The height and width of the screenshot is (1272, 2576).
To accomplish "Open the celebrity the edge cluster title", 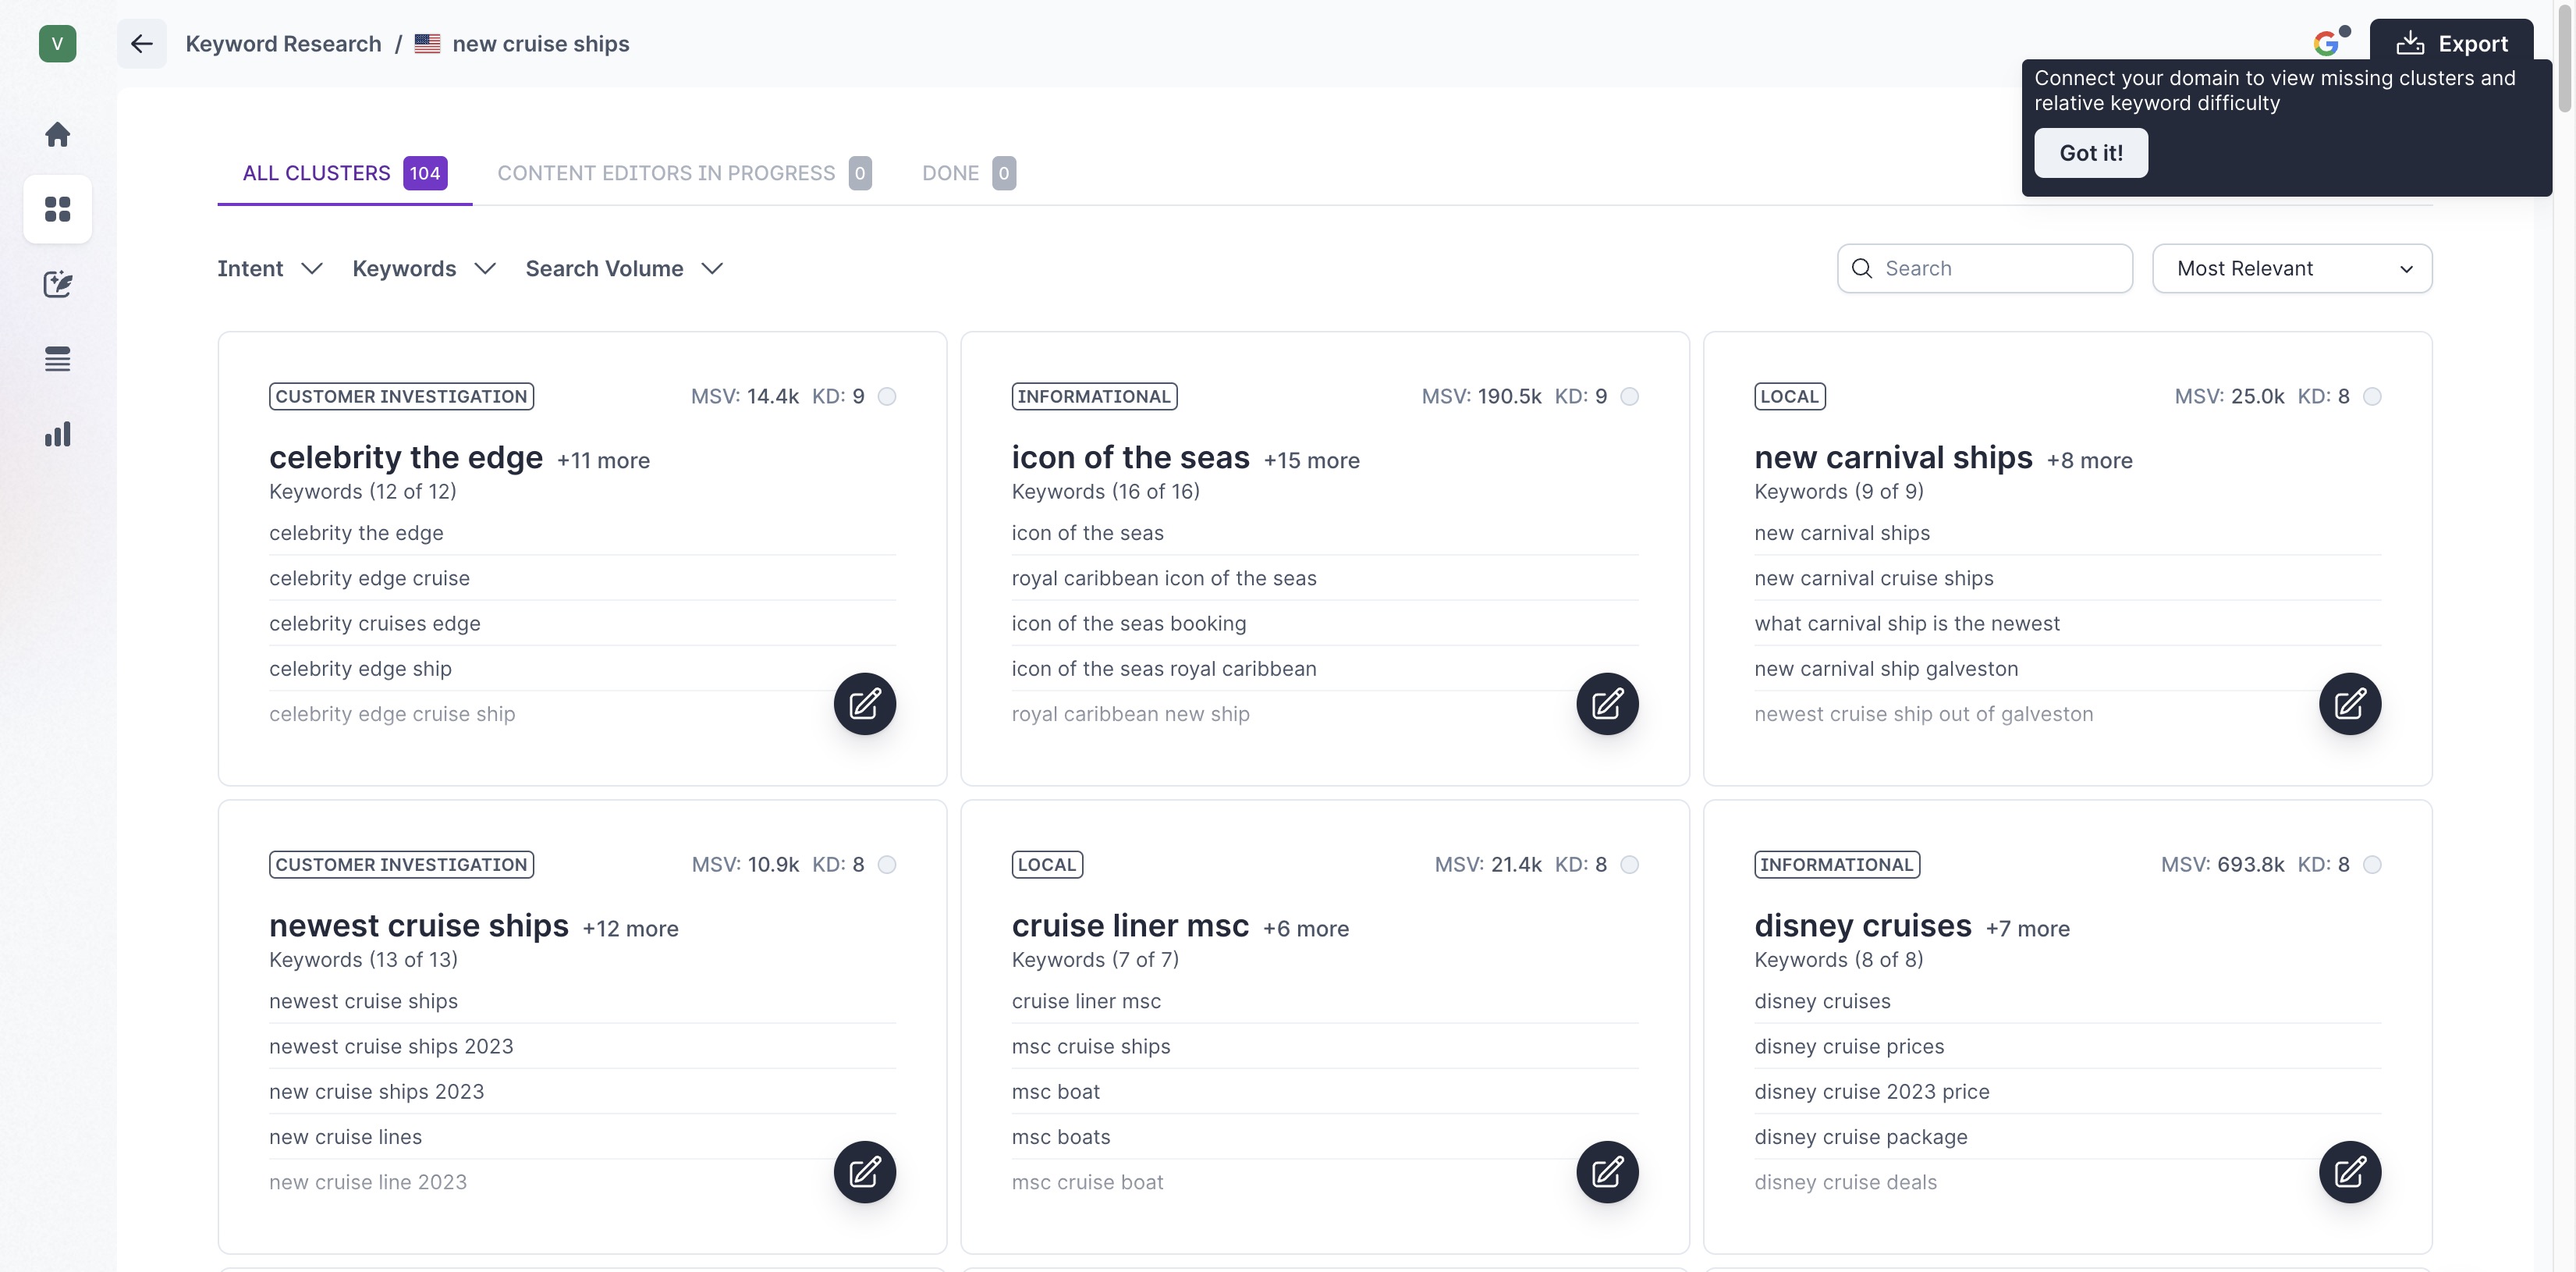I will pos(406,457).
